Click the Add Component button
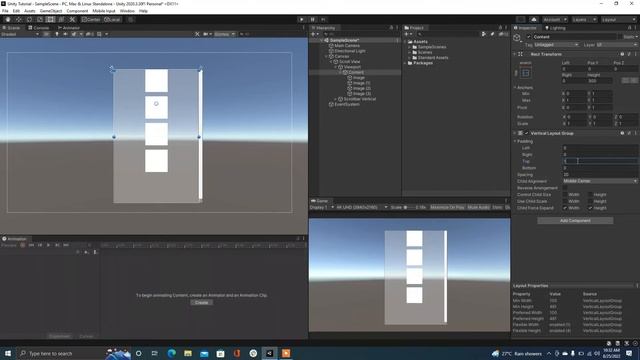This screenshot has width=640, height=360. 575,220
